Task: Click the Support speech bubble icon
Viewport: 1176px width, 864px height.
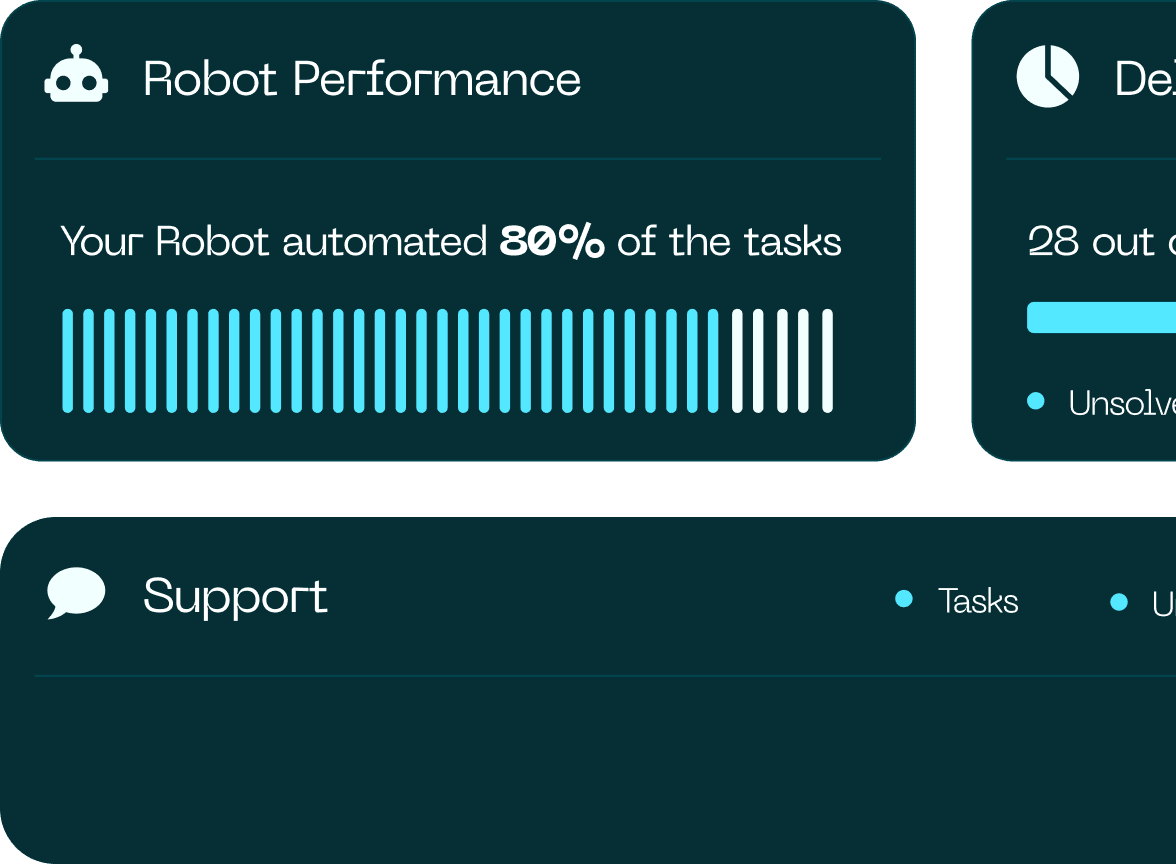Action: coord(76,593)
